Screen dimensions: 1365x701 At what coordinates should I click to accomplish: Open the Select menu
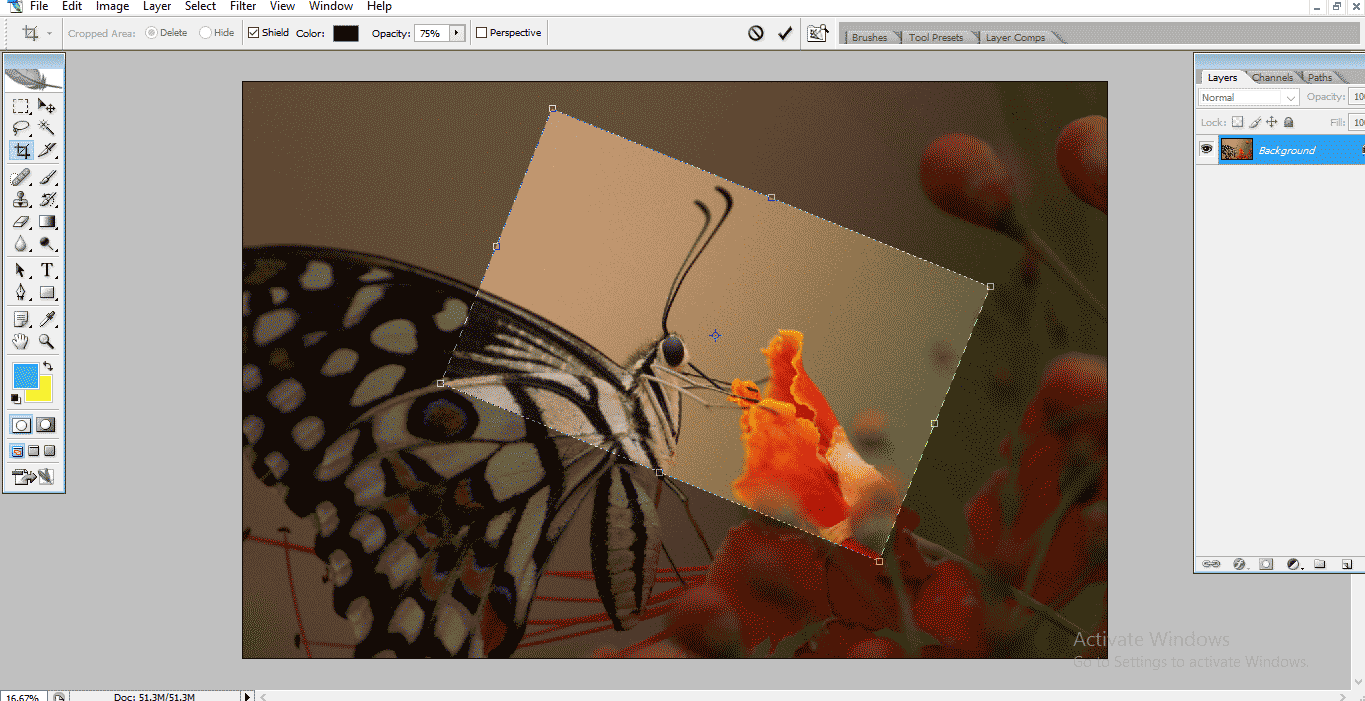pyautogui.click(x=200, y=6)
